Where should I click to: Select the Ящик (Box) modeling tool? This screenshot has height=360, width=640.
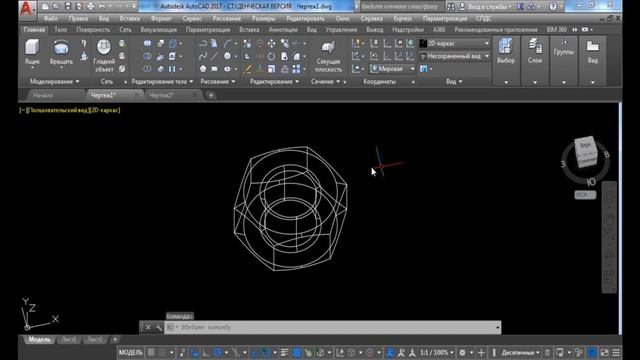(32, 52)
